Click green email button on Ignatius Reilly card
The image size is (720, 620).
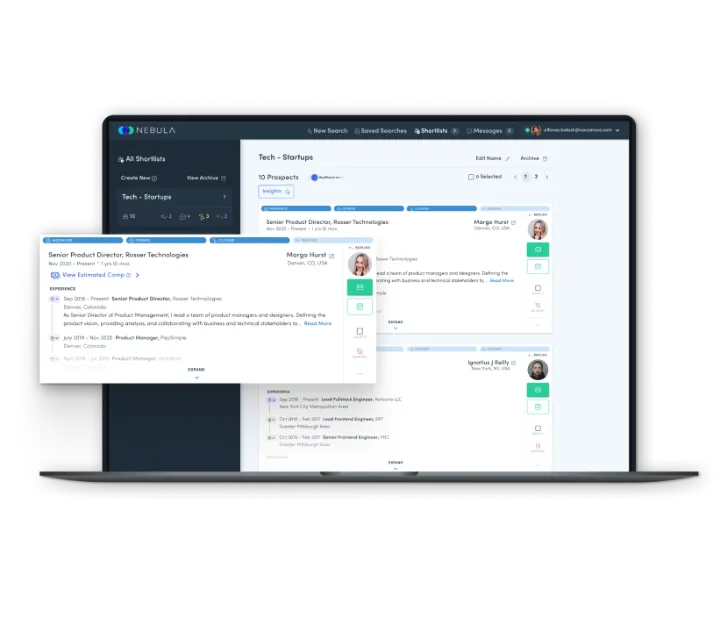pyautogui.click(x=538, y=390)
